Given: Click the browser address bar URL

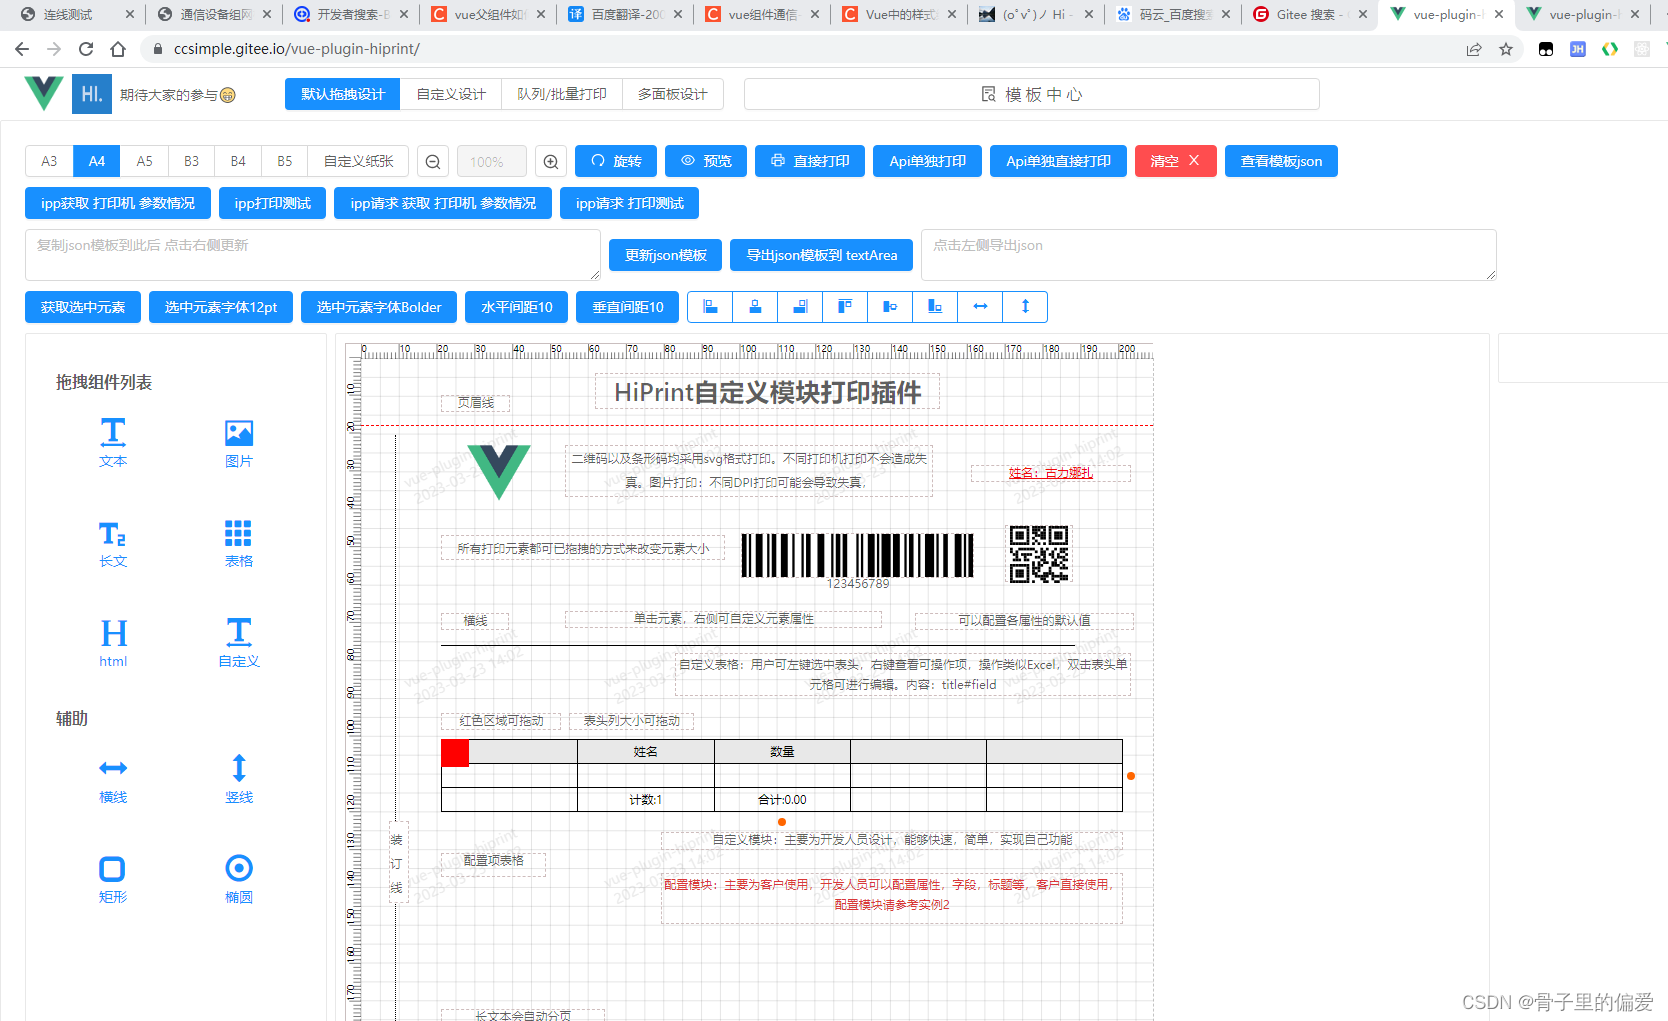Looking at the screenshot, I should (296, 49).
